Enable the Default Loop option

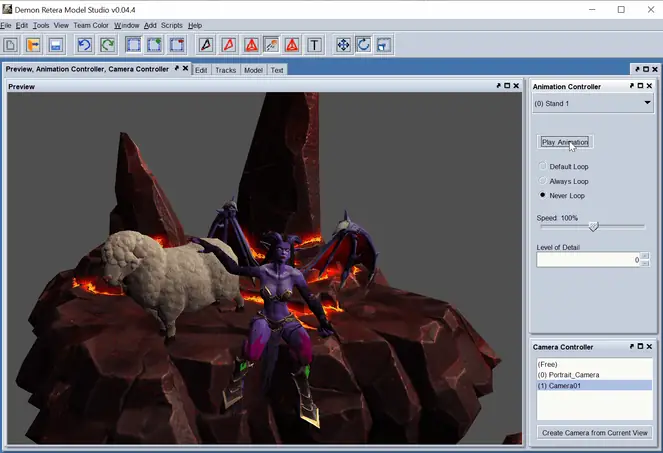pyautogui.click(x=542, y=166)
